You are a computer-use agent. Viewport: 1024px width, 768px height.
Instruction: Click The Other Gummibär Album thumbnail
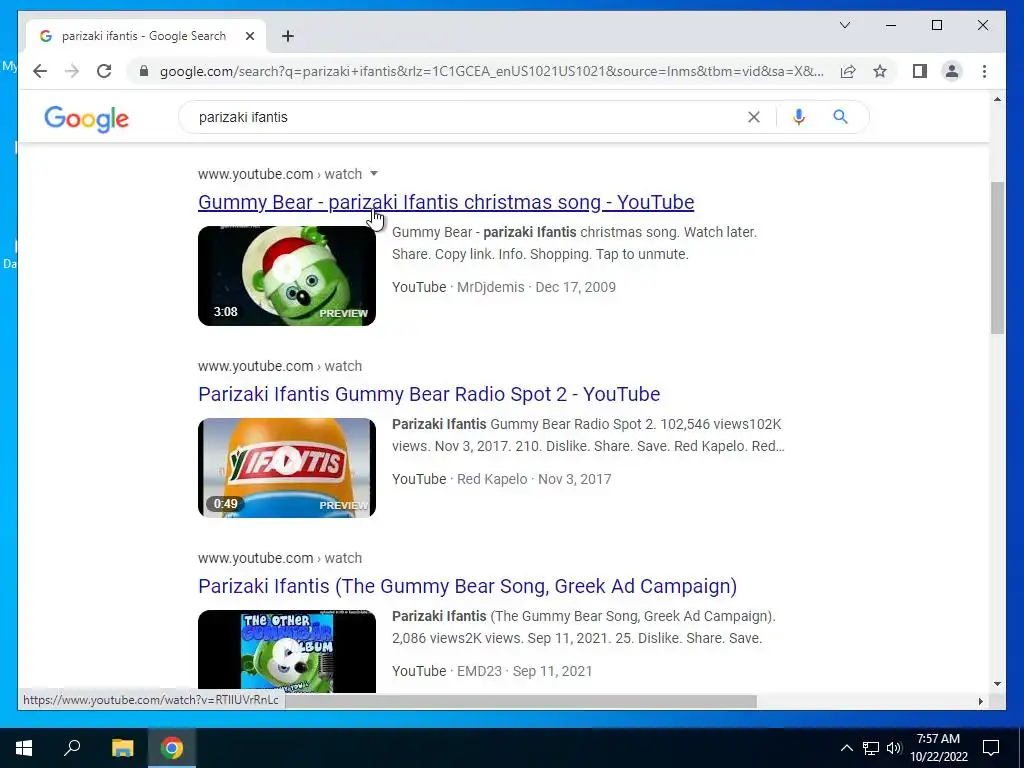(x=287, y=651)
